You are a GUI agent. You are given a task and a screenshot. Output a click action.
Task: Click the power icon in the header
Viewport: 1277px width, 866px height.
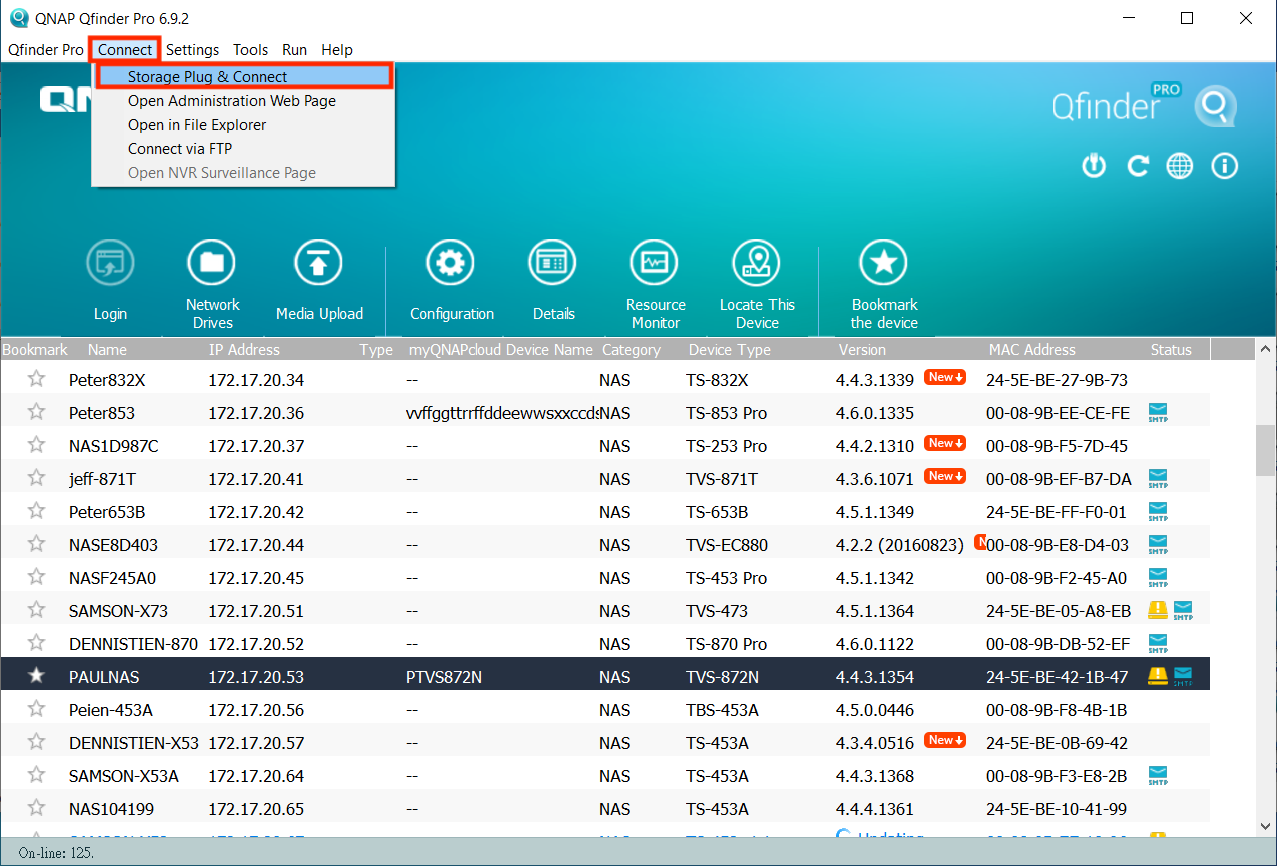(1095, 166)
